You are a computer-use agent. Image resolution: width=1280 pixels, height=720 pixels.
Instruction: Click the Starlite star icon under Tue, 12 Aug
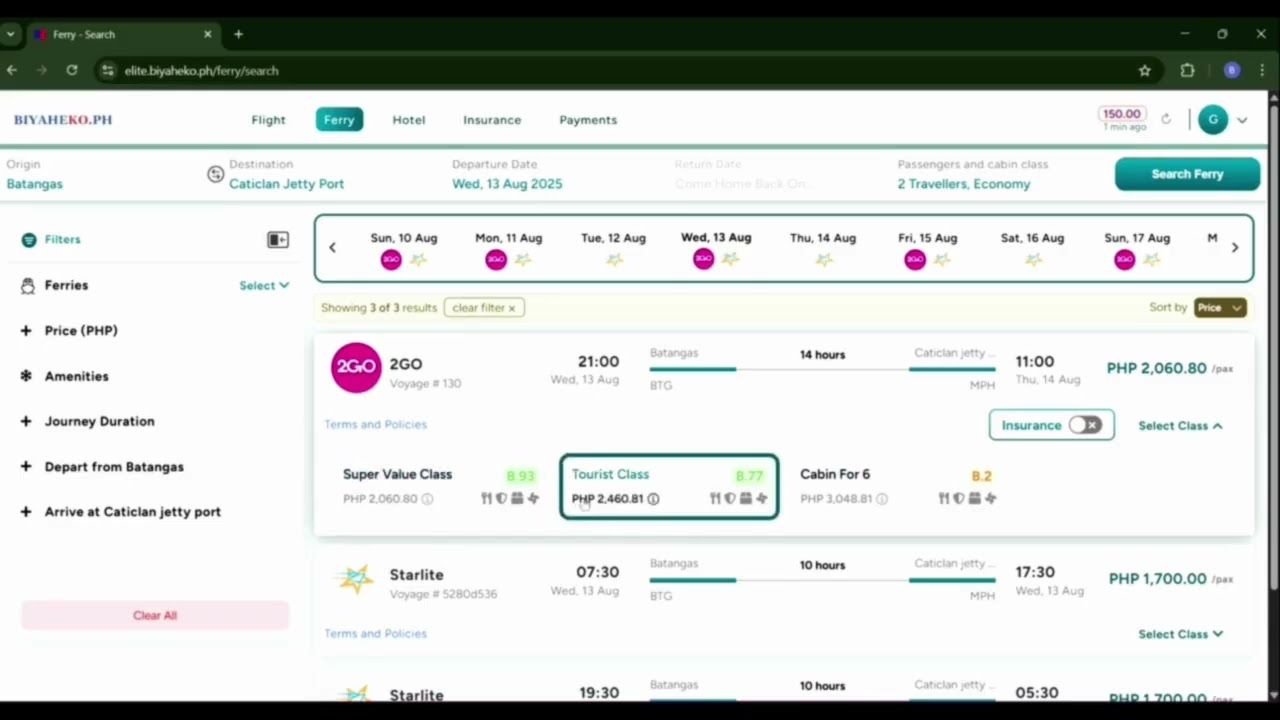pyautogui.click(x=614, y=260)
